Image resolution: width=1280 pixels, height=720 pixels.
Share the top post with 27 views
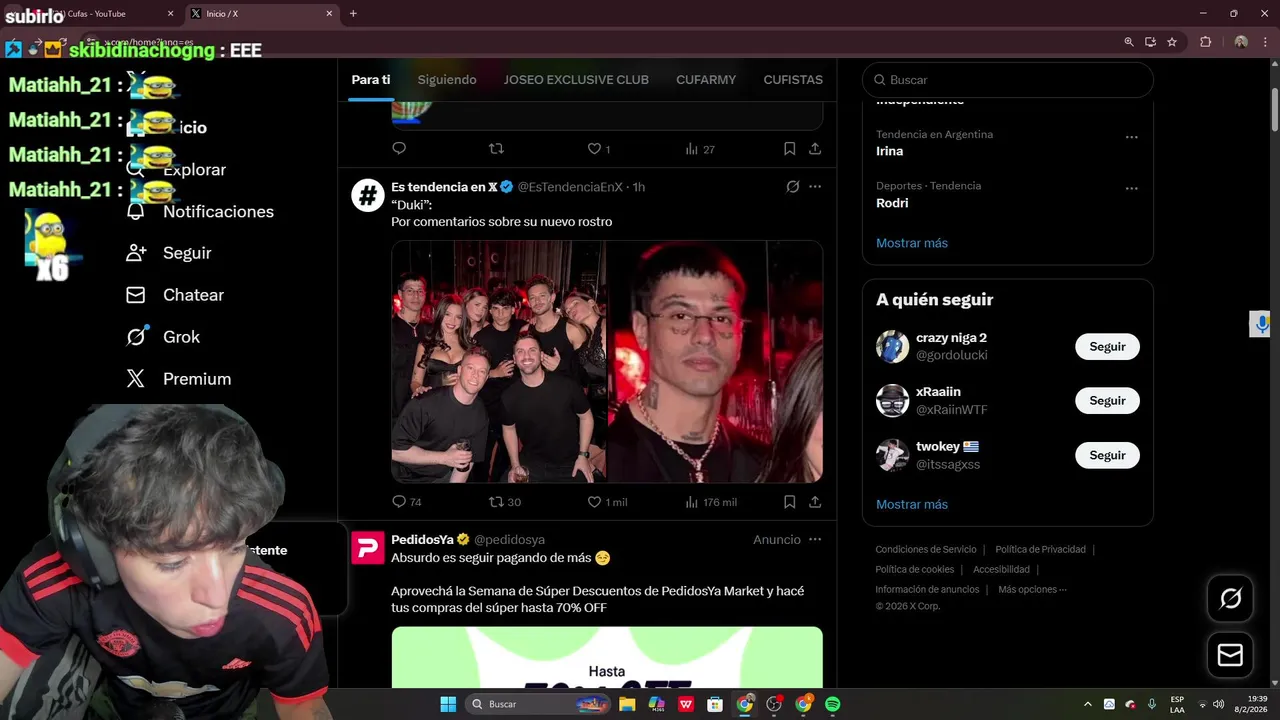[x=815, y=148]
